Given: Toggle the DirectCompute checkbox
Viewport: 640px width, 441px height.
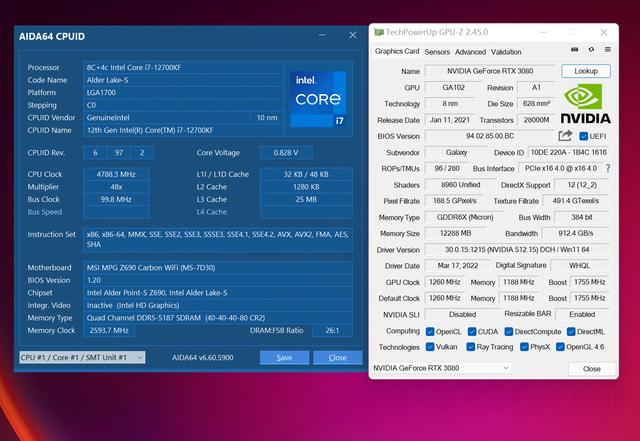Looking at the screenshot, I should tap(509, 332).
